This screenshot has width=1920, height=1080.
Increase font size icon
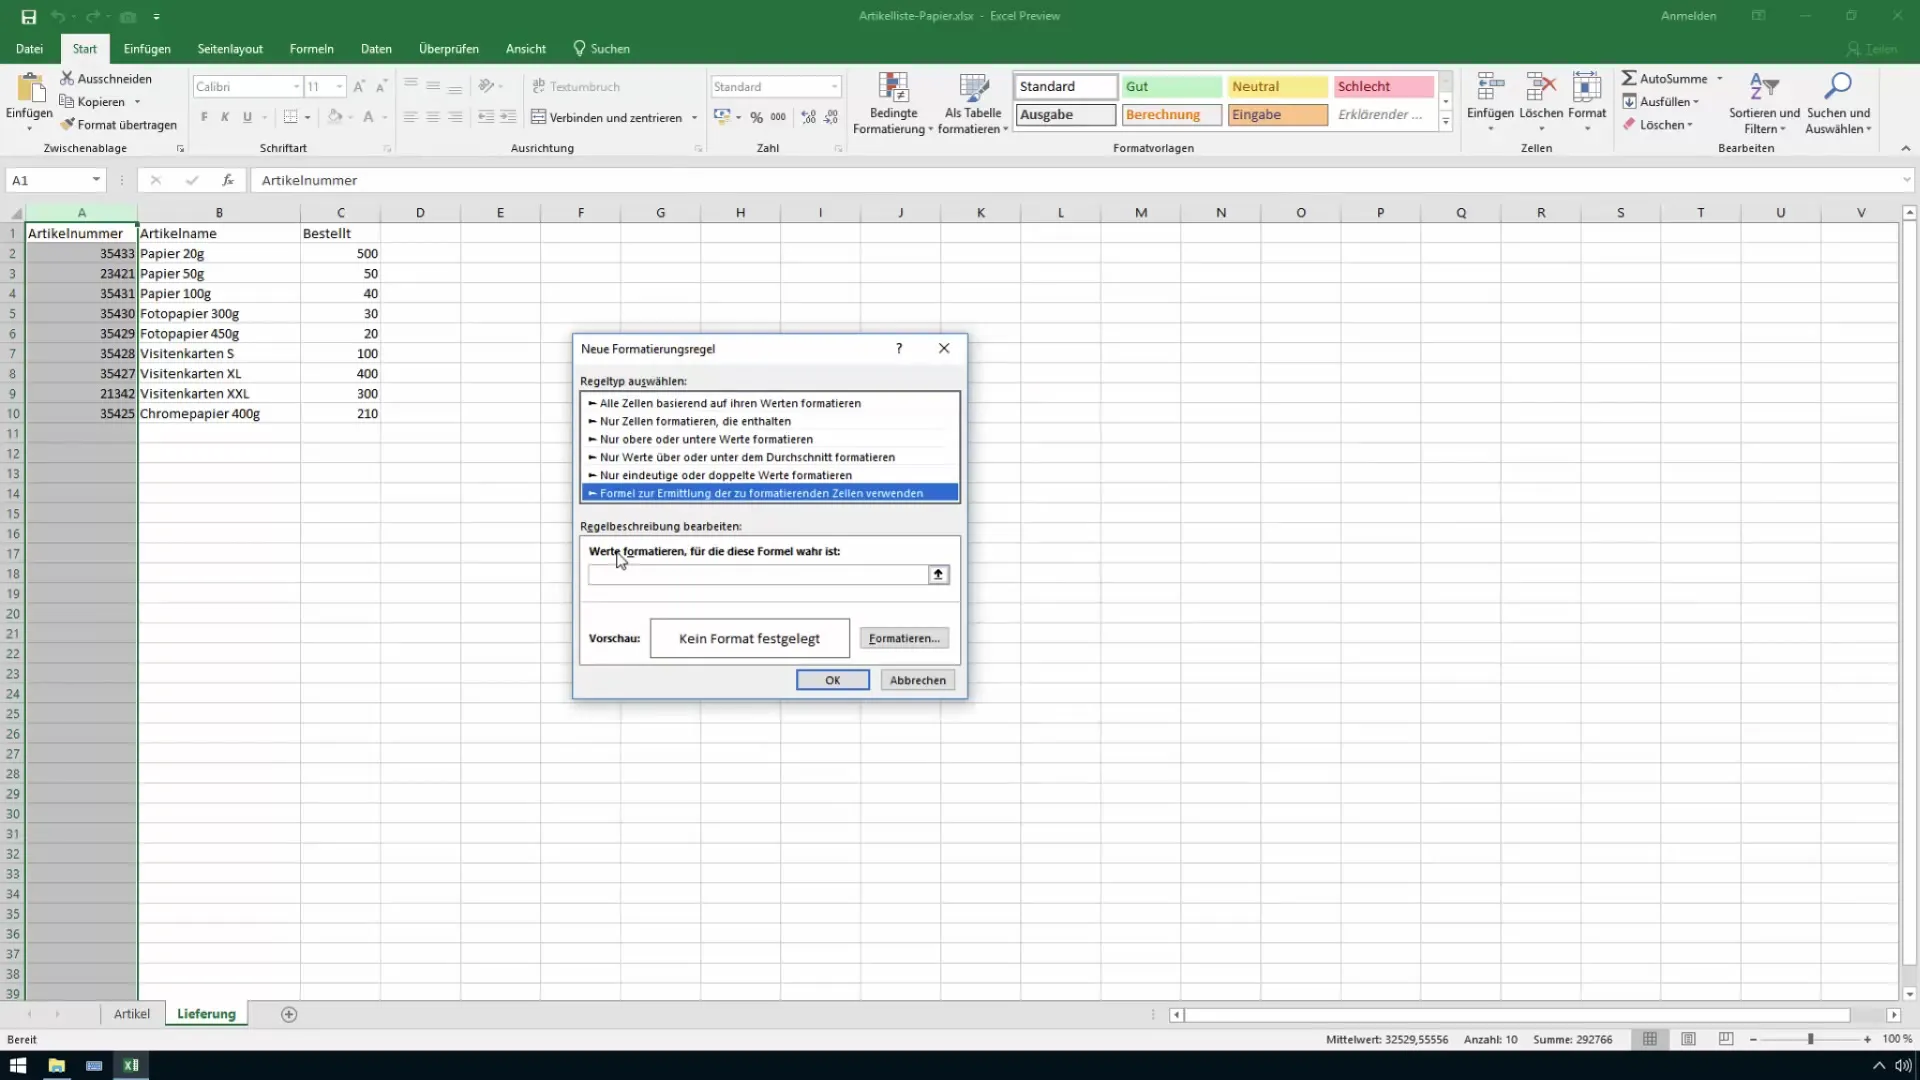tap(360, 87)
